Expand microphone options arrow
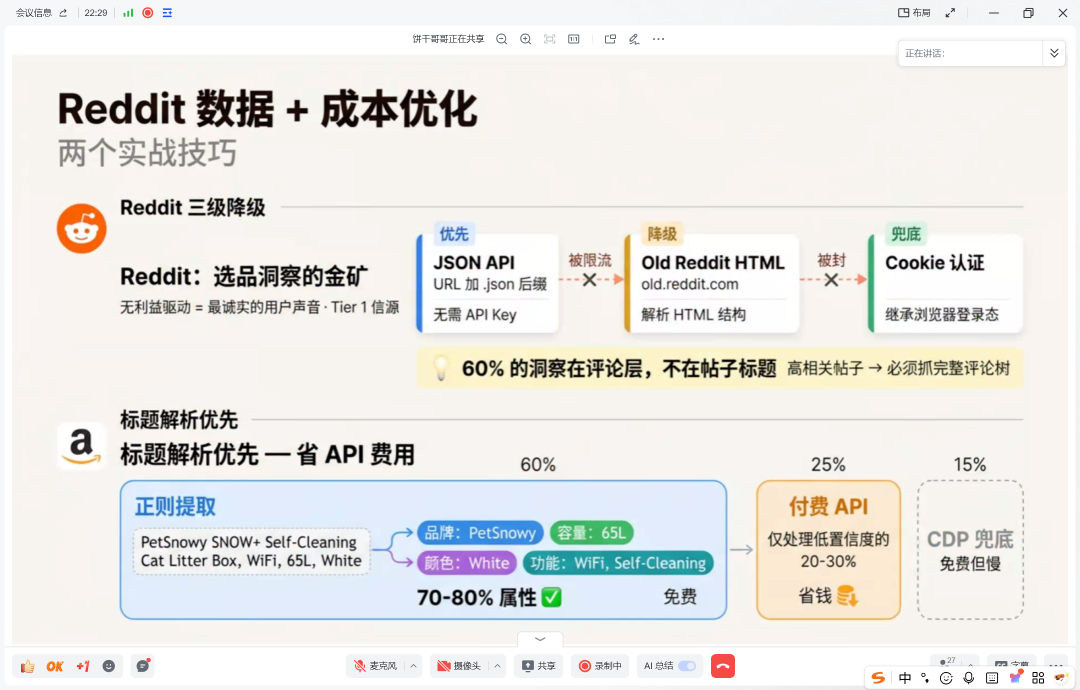Viewport: 1080px width, 690px height. [x=413, y=666]
